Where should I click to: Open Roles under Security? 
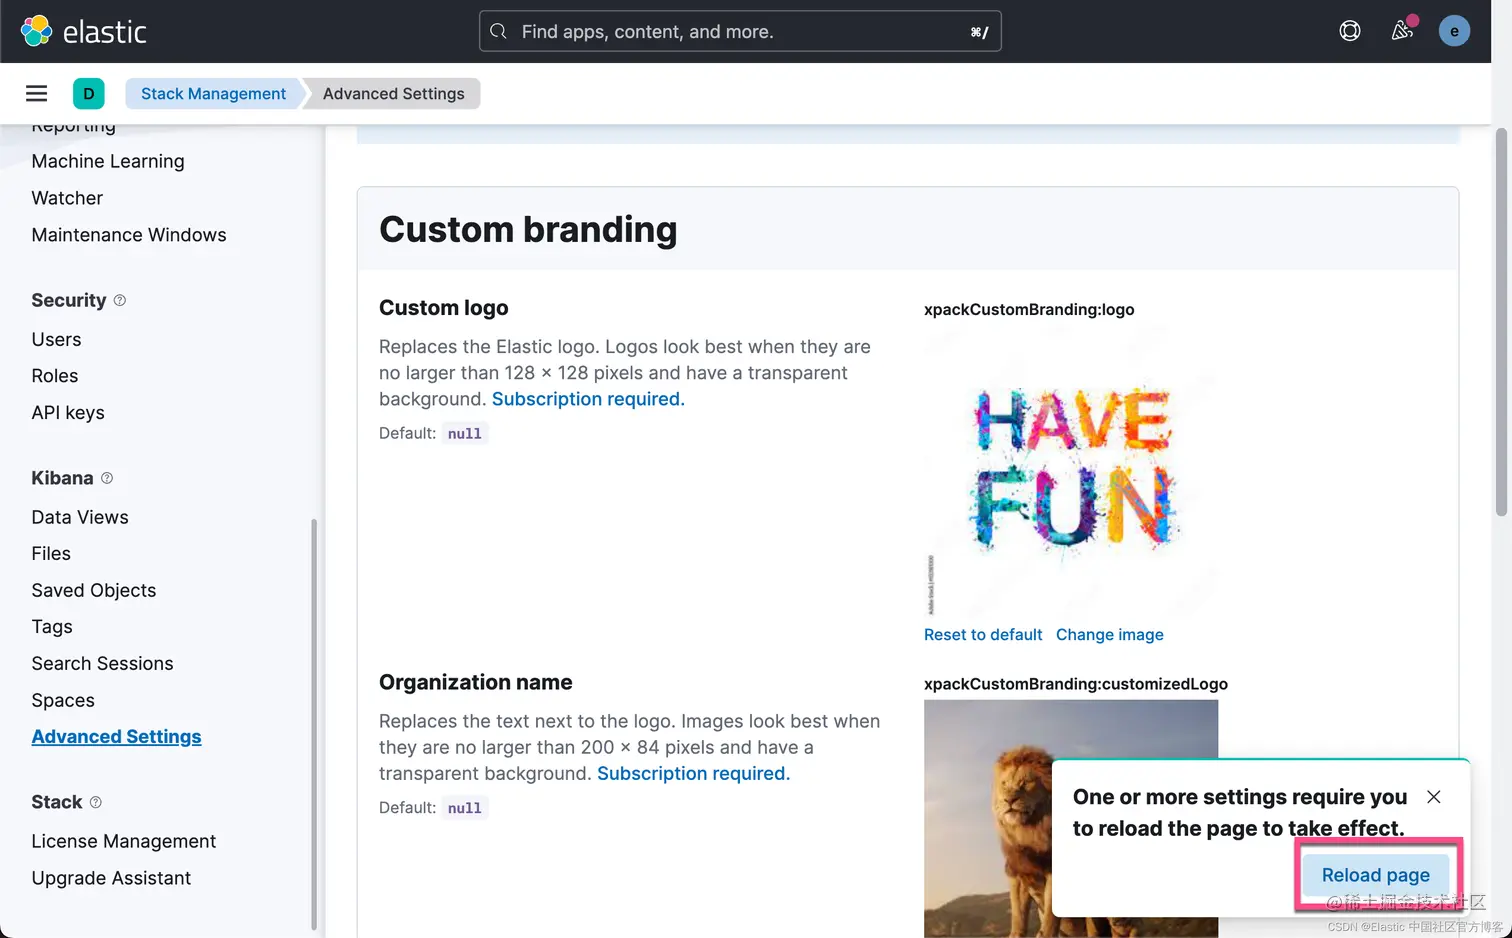[x=55, y=376]
